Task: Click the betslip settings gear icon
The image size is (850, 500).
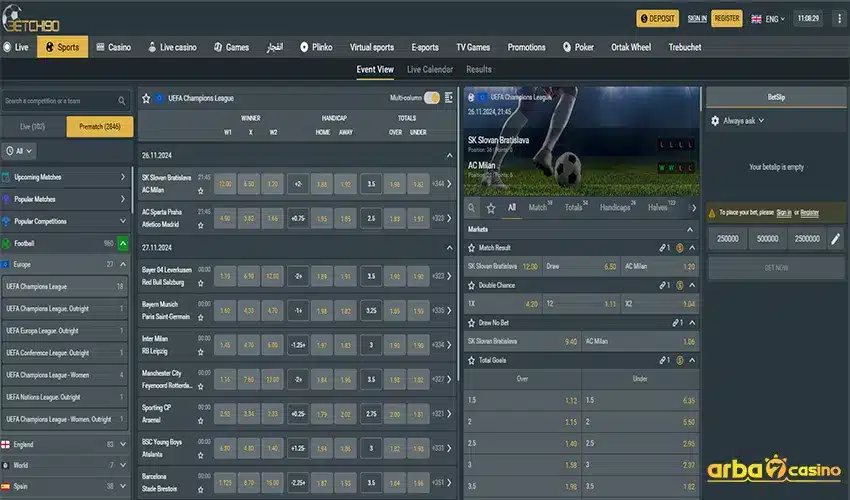Action: tap(715, 120)
